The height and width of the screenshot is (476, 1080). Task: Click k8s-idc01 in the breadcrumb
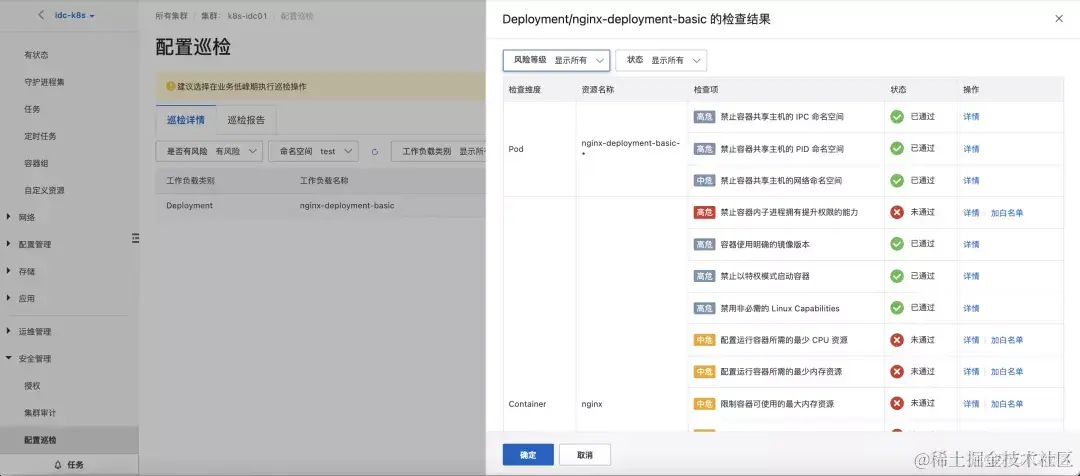coord(248,15)
